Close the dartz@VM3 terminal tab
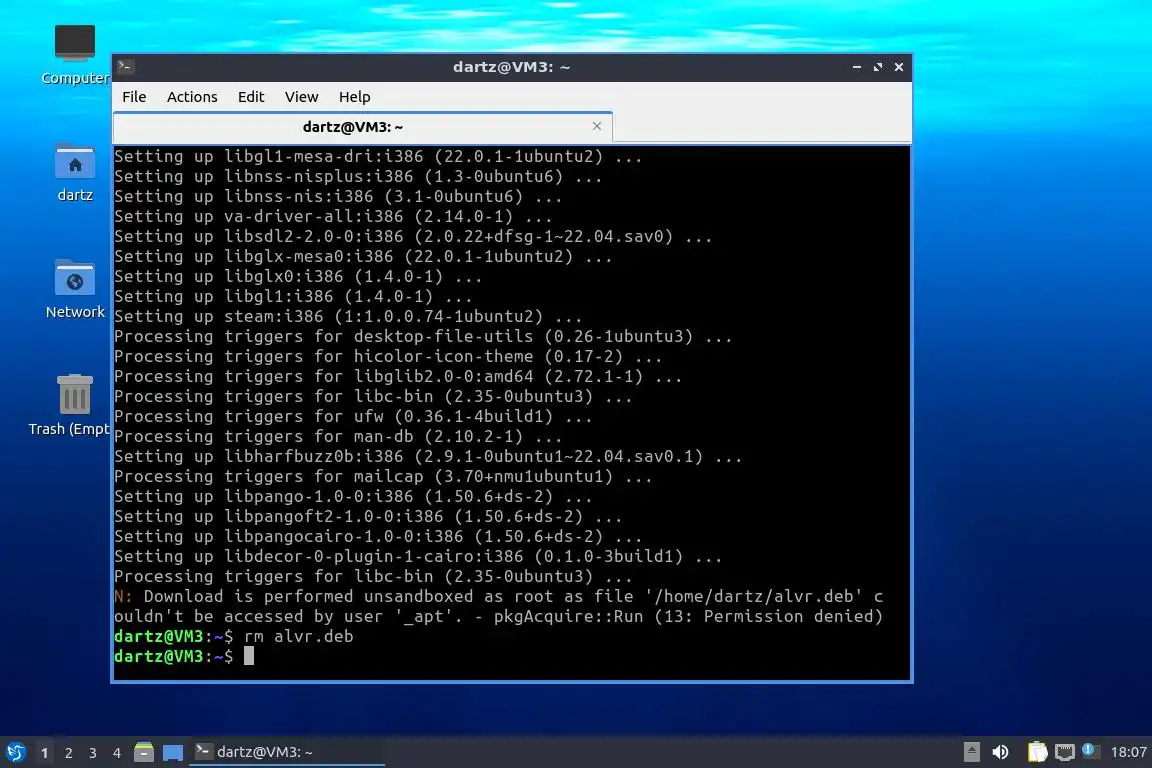The width and height of the screenshot is (1152, 768). click(597, 126)
